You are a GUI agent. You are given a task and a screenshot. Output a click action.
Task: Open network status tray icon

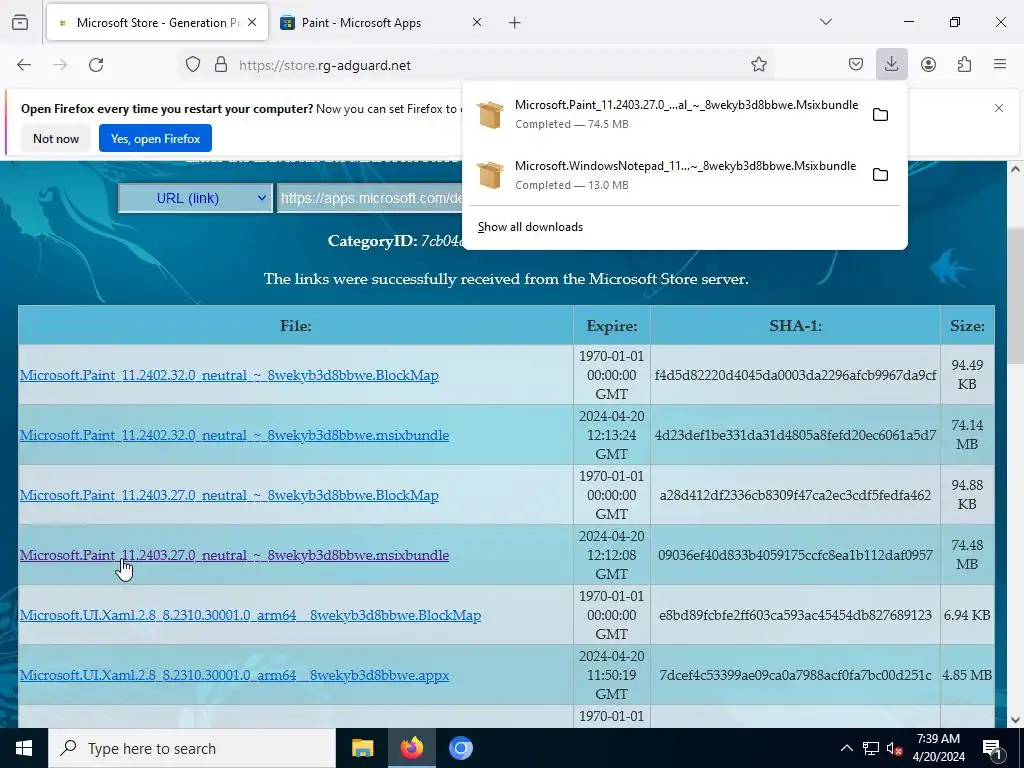[871, 748]
